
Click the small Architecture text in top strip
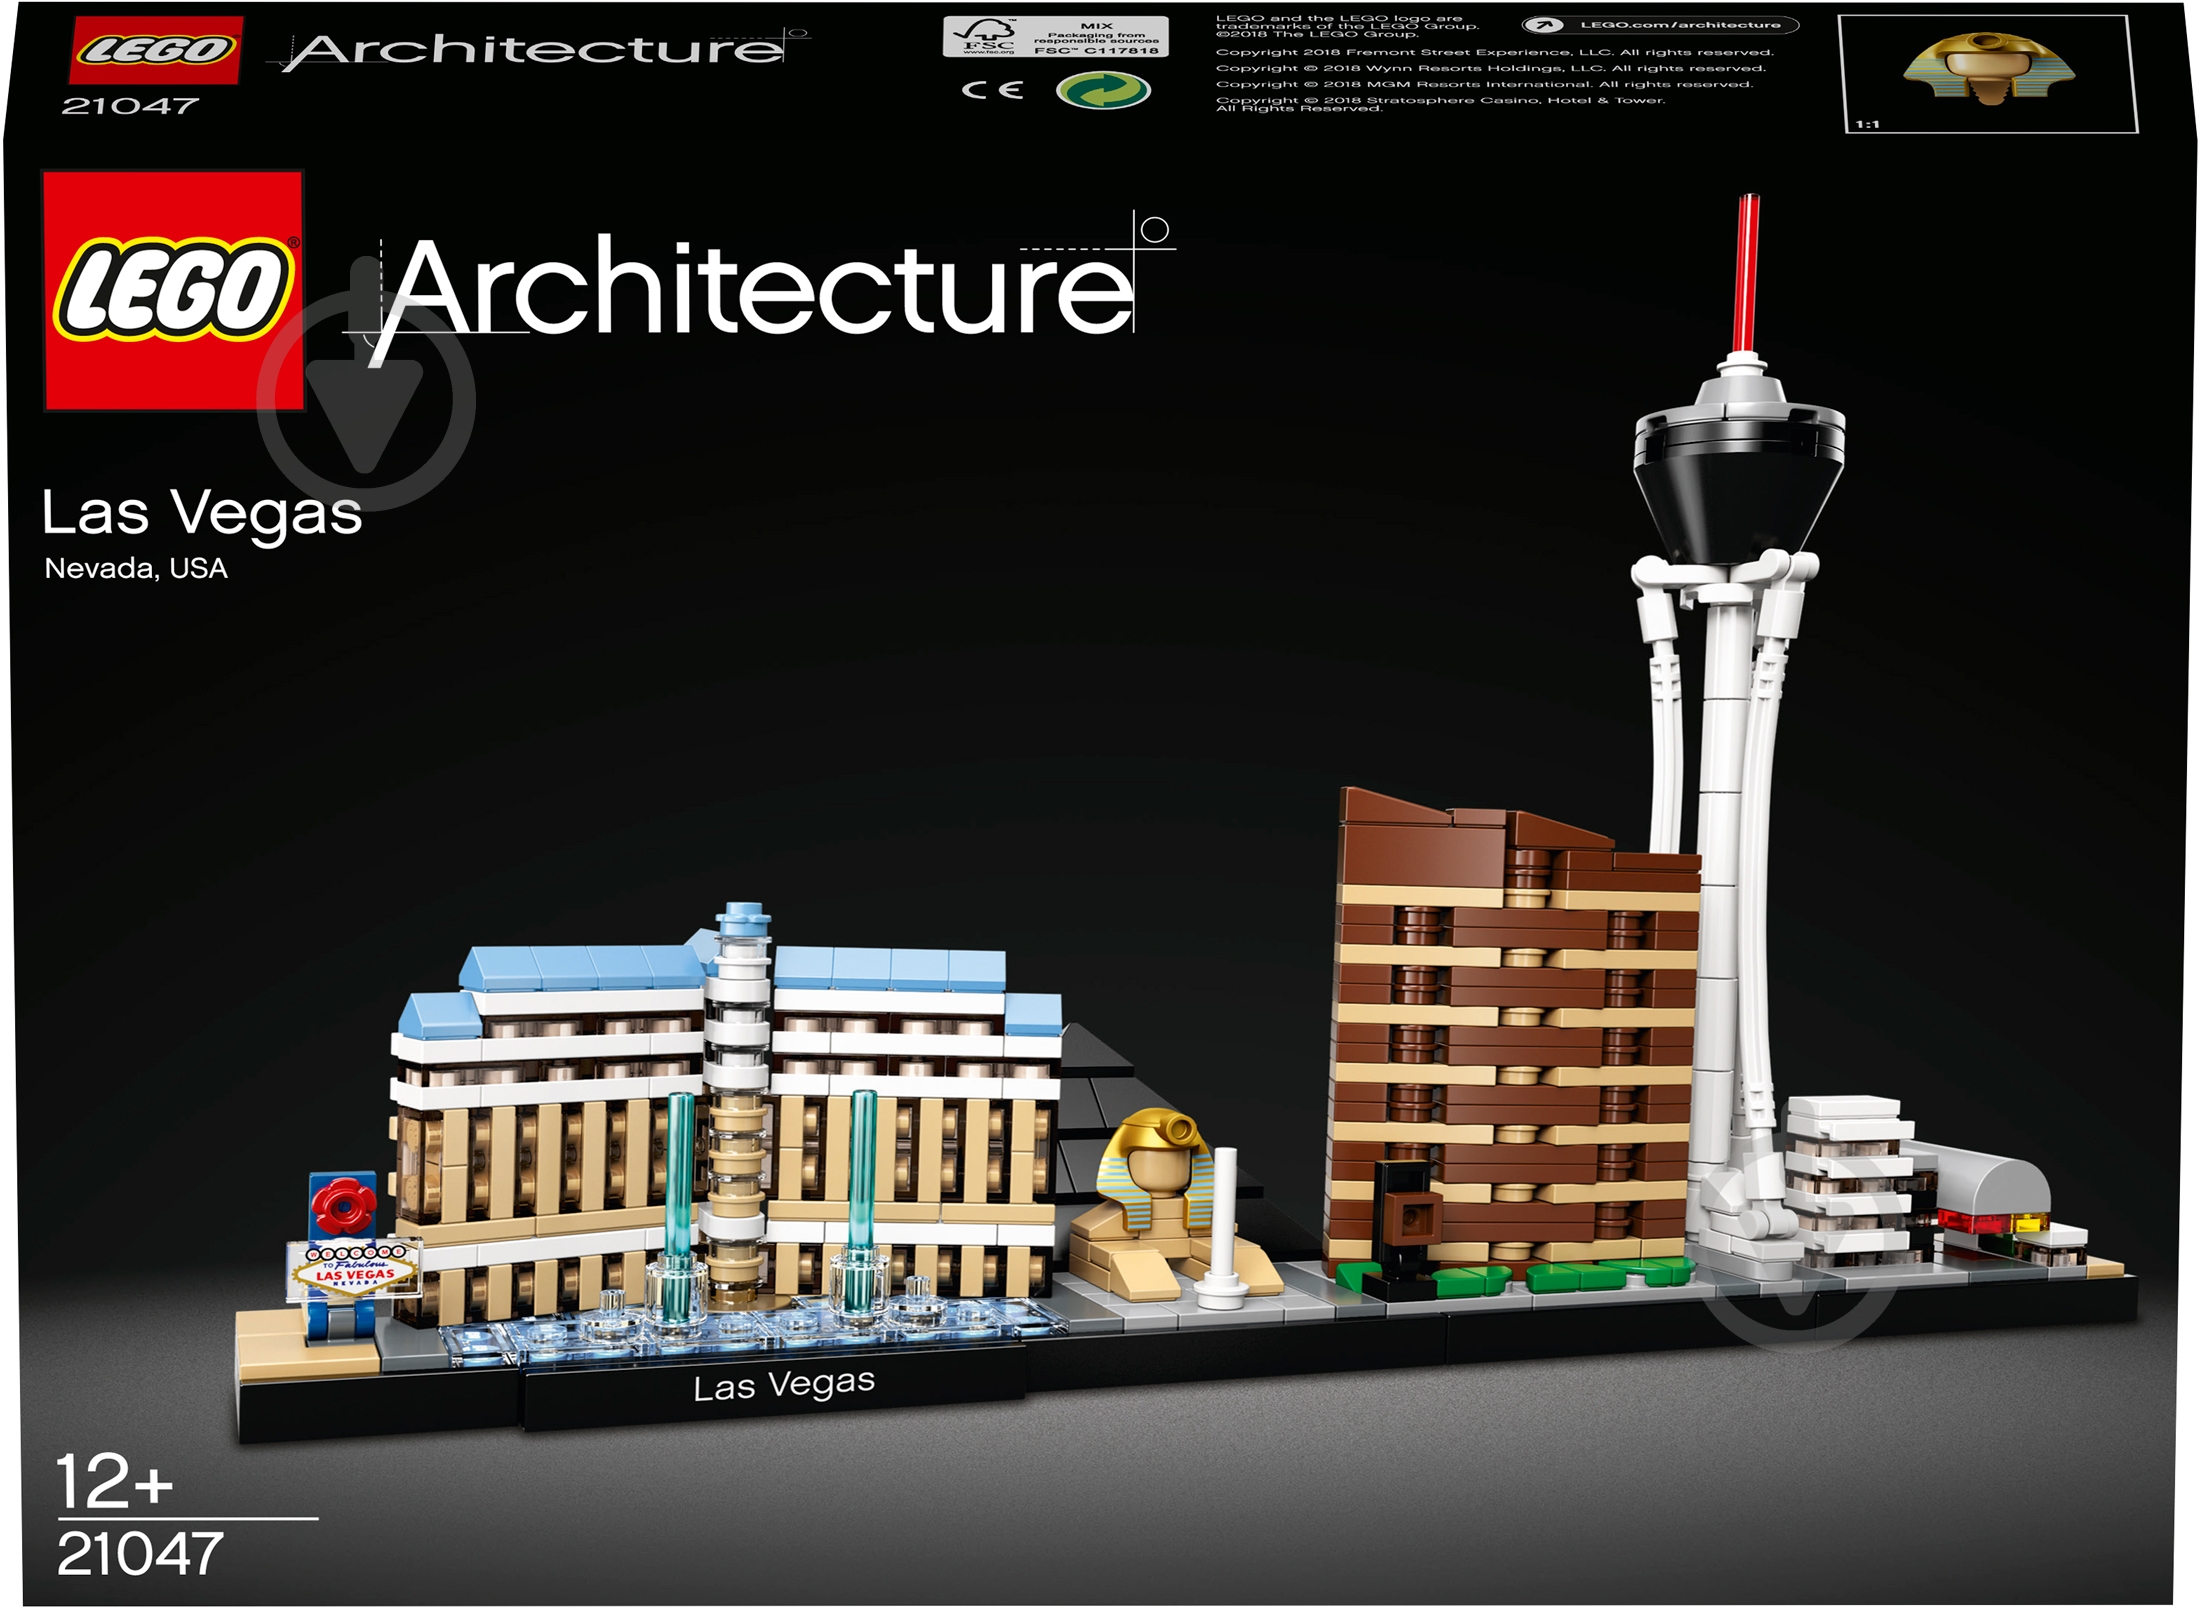[x=540, y=50]
